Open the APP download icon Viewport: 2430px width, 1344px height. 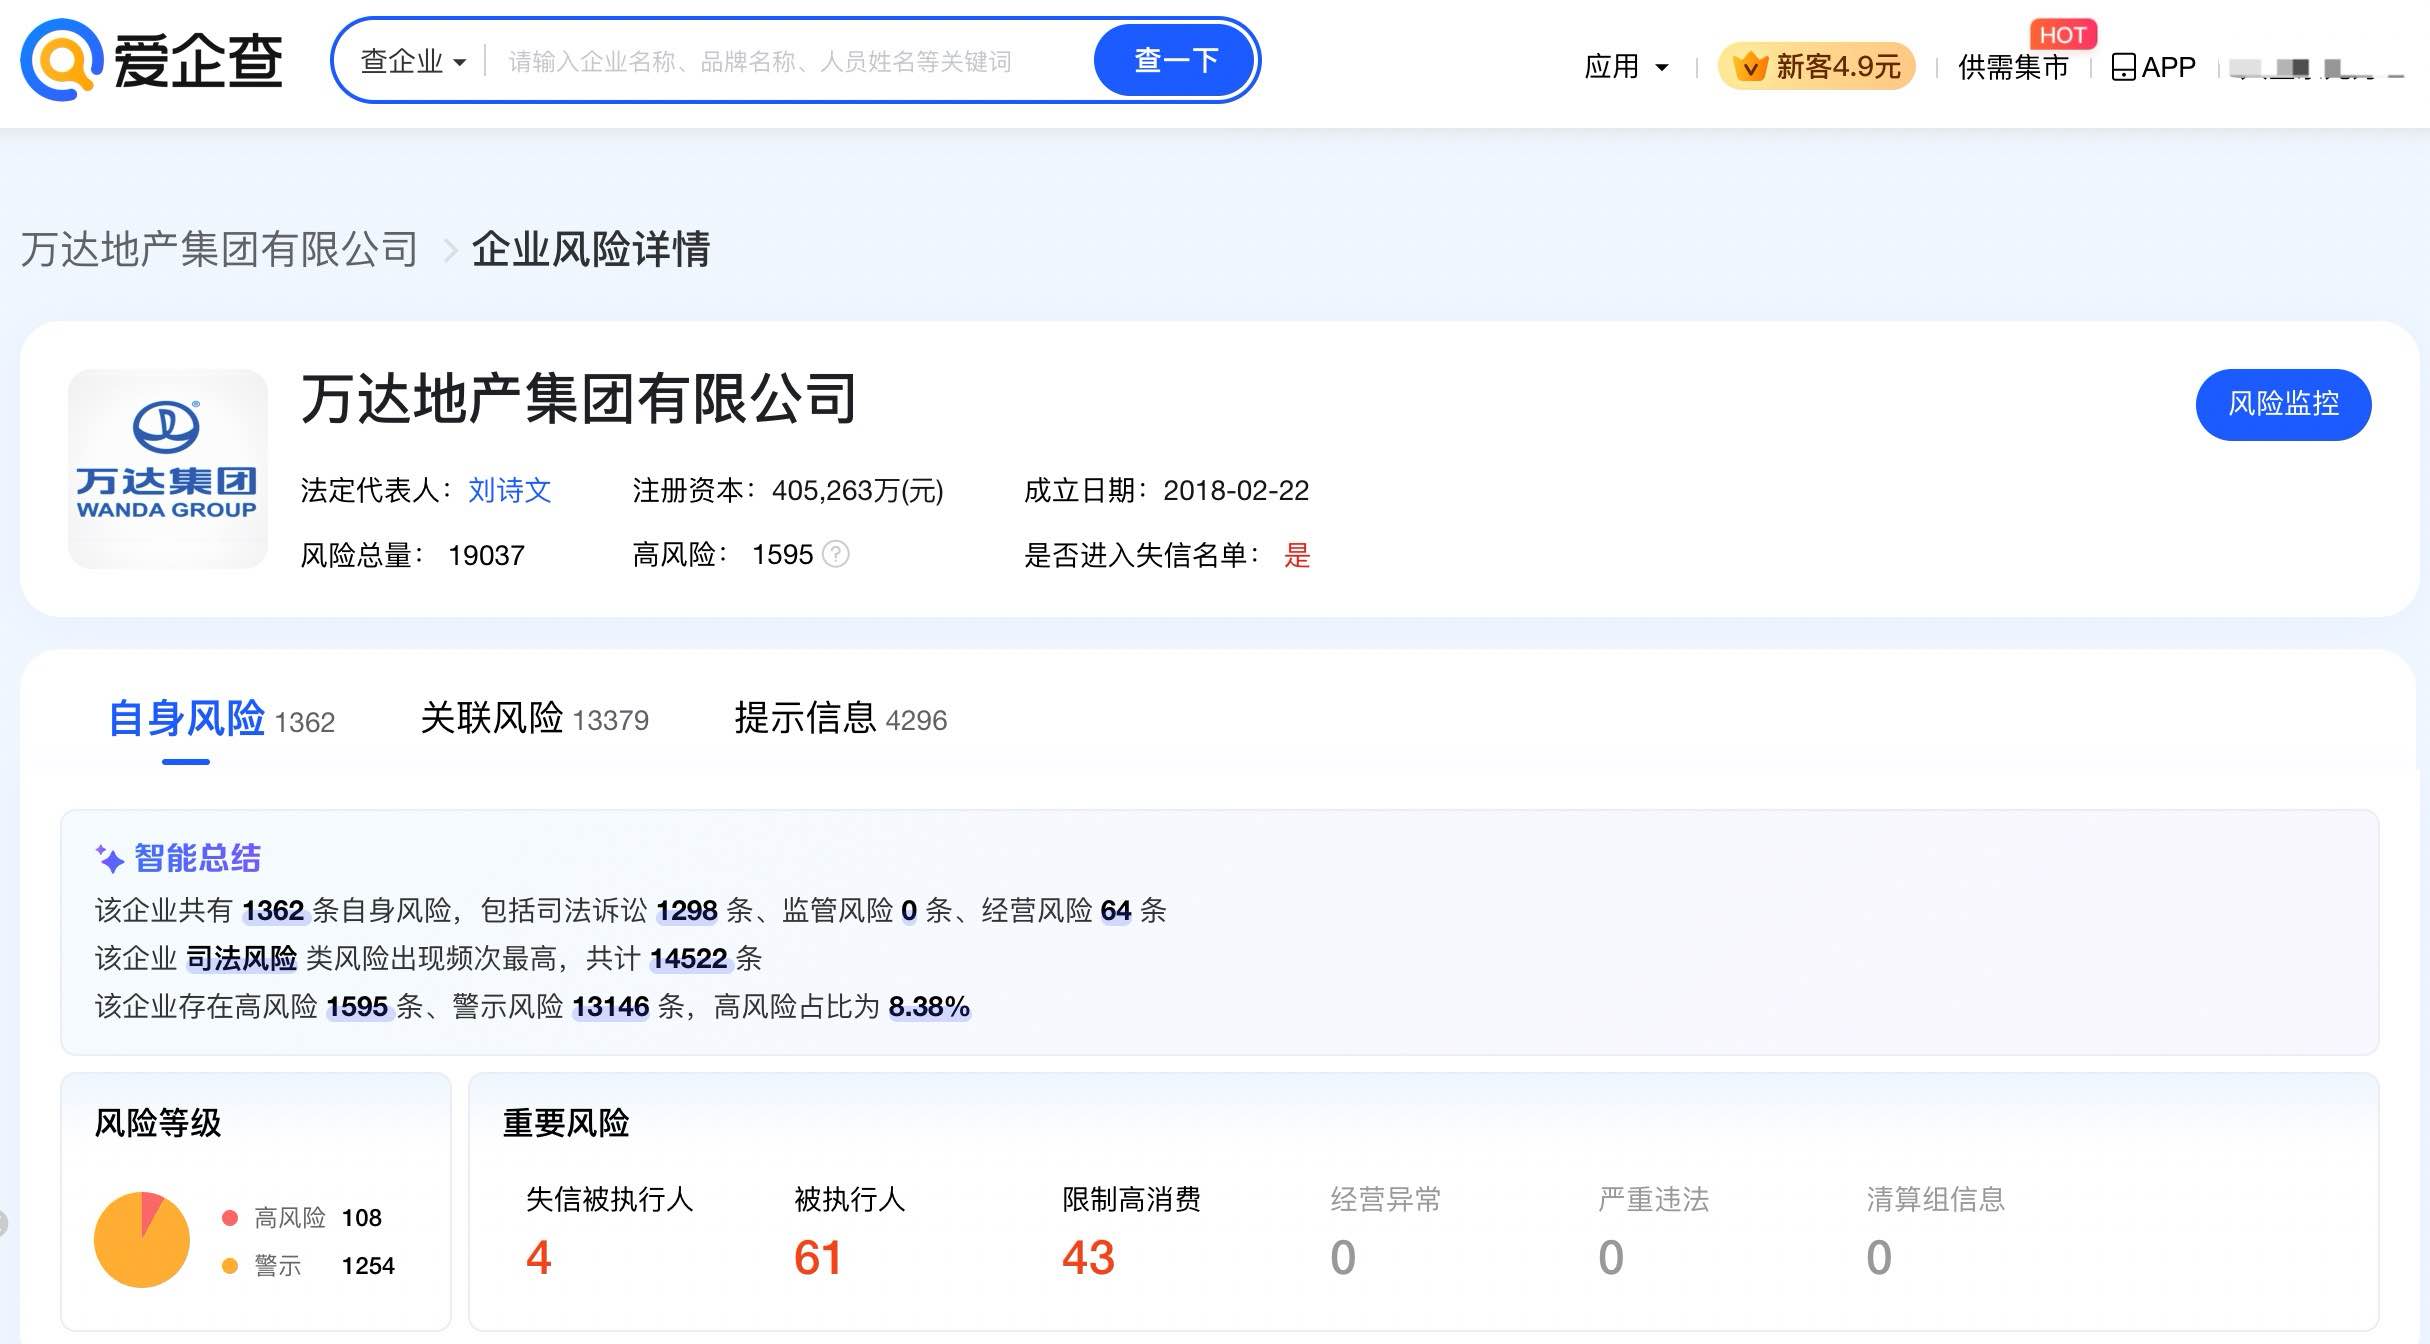click(x=2124, y=65)
